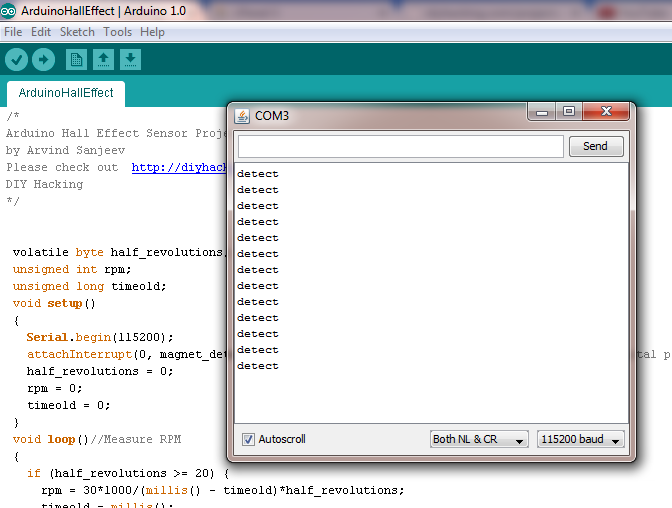The width and height of the screenshot is (672, 508).
Task: Select the ArduinoHallEffect tab
Action: [66, 93]
